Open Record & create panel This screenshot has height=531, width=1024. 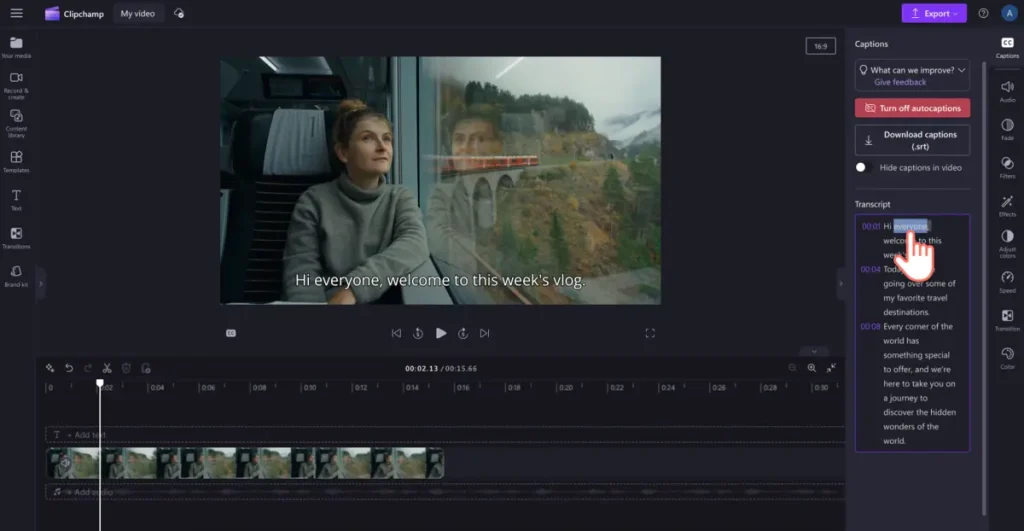tap(16, 85)
